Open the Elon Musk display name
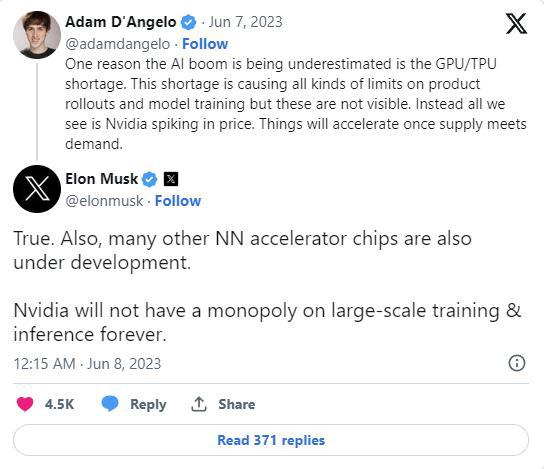This screenshot has width=544, height=469. [x=102, y=179]
